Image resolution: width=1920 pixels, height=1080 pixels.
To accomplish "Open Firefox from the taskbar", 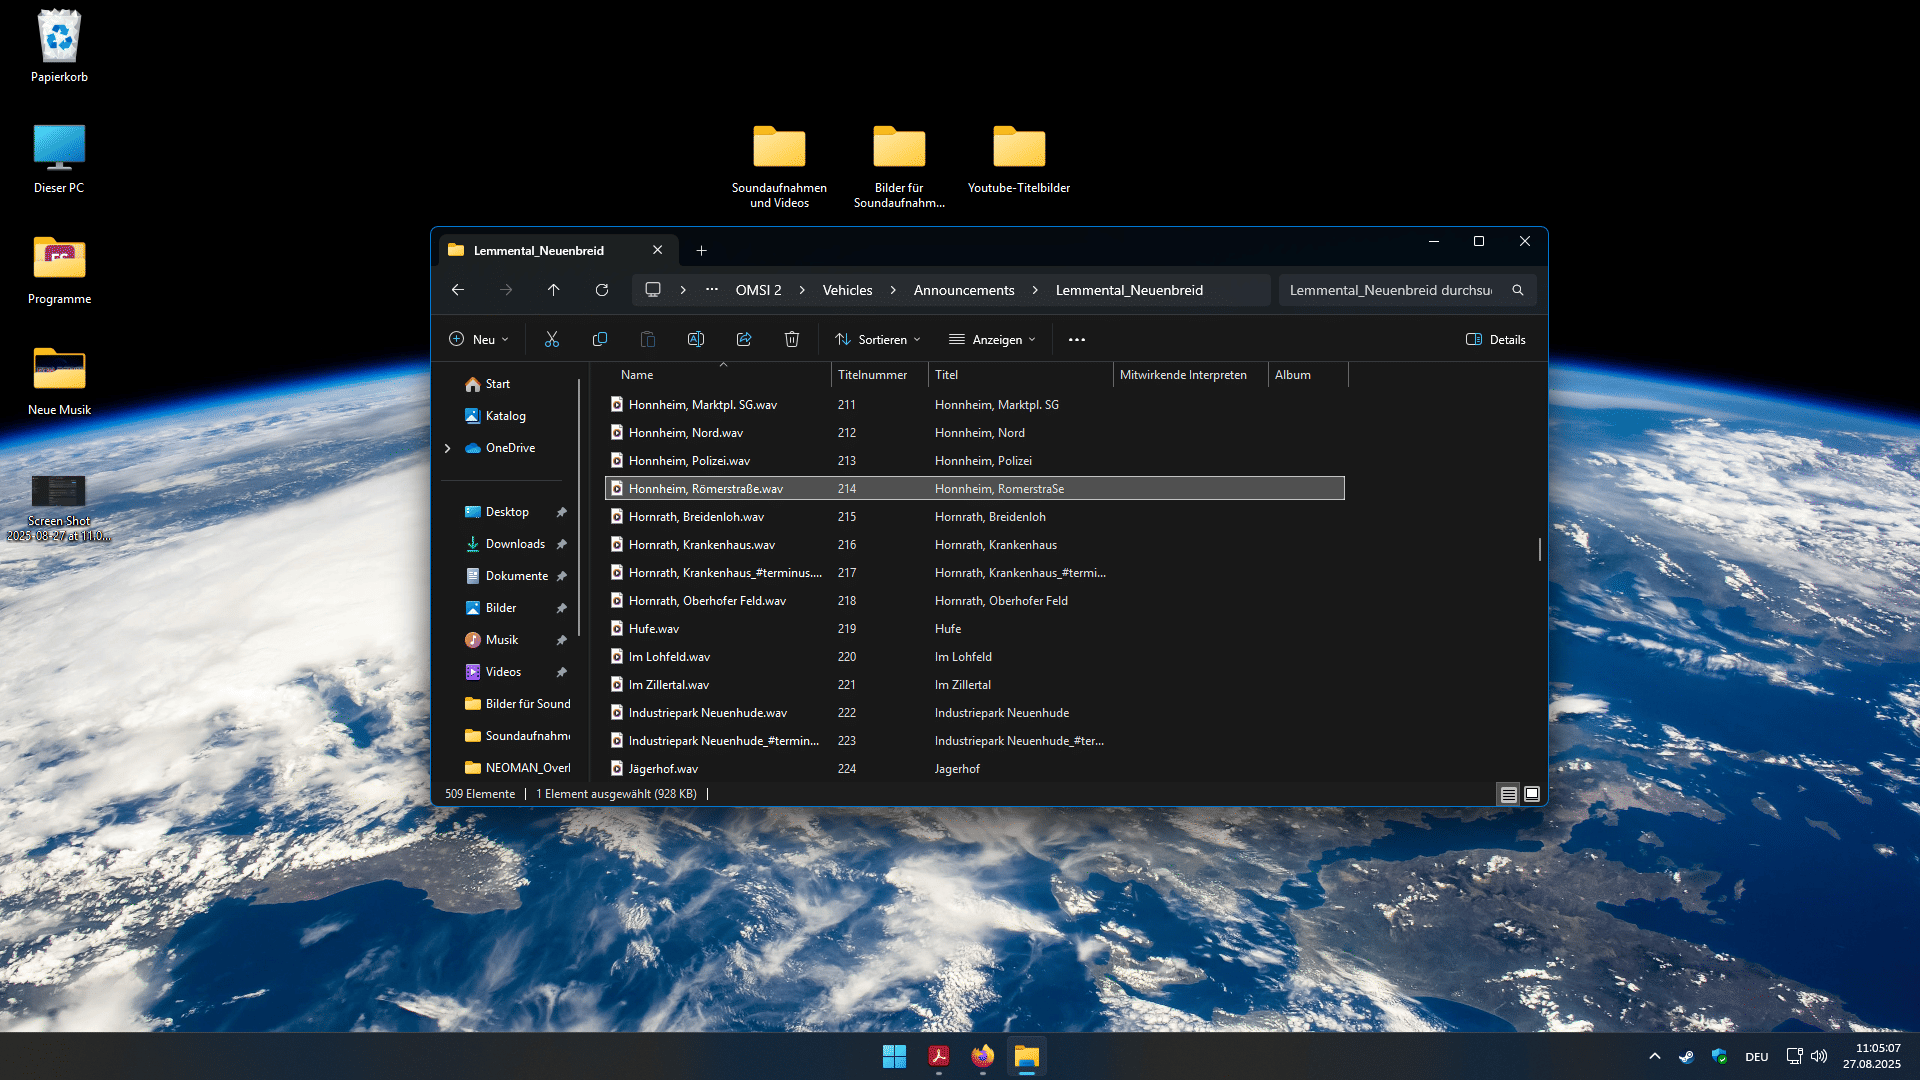I will pos(983,1056).
